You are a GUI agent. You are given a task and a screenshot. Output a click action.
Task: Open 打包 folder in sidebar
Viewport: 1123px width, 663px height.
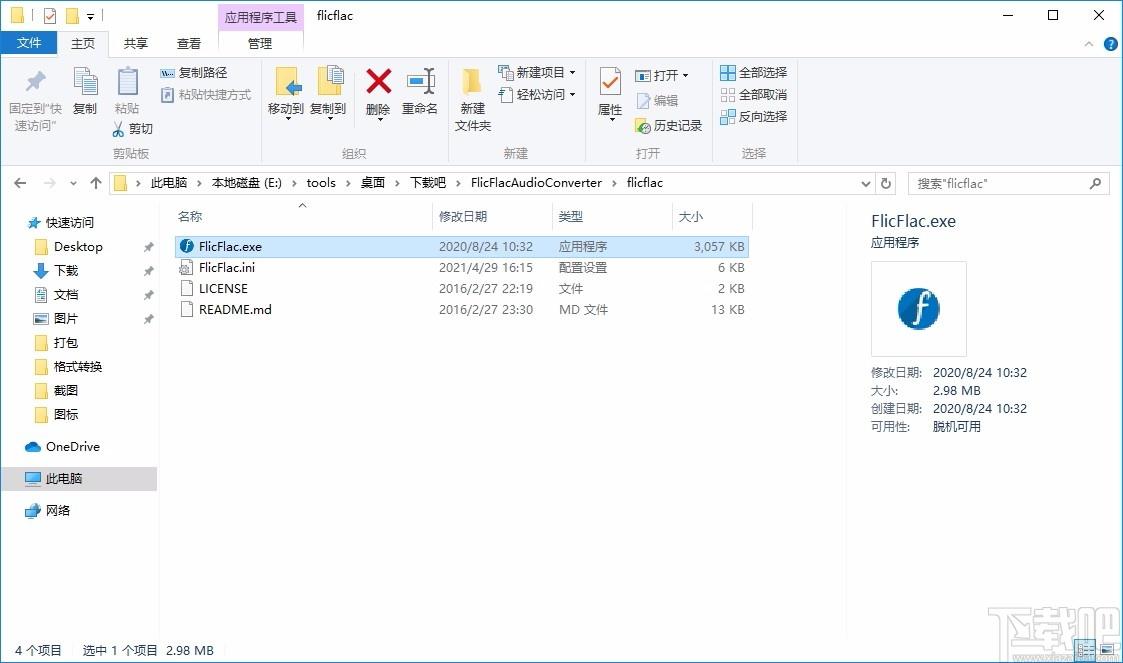tap(66, 342)
